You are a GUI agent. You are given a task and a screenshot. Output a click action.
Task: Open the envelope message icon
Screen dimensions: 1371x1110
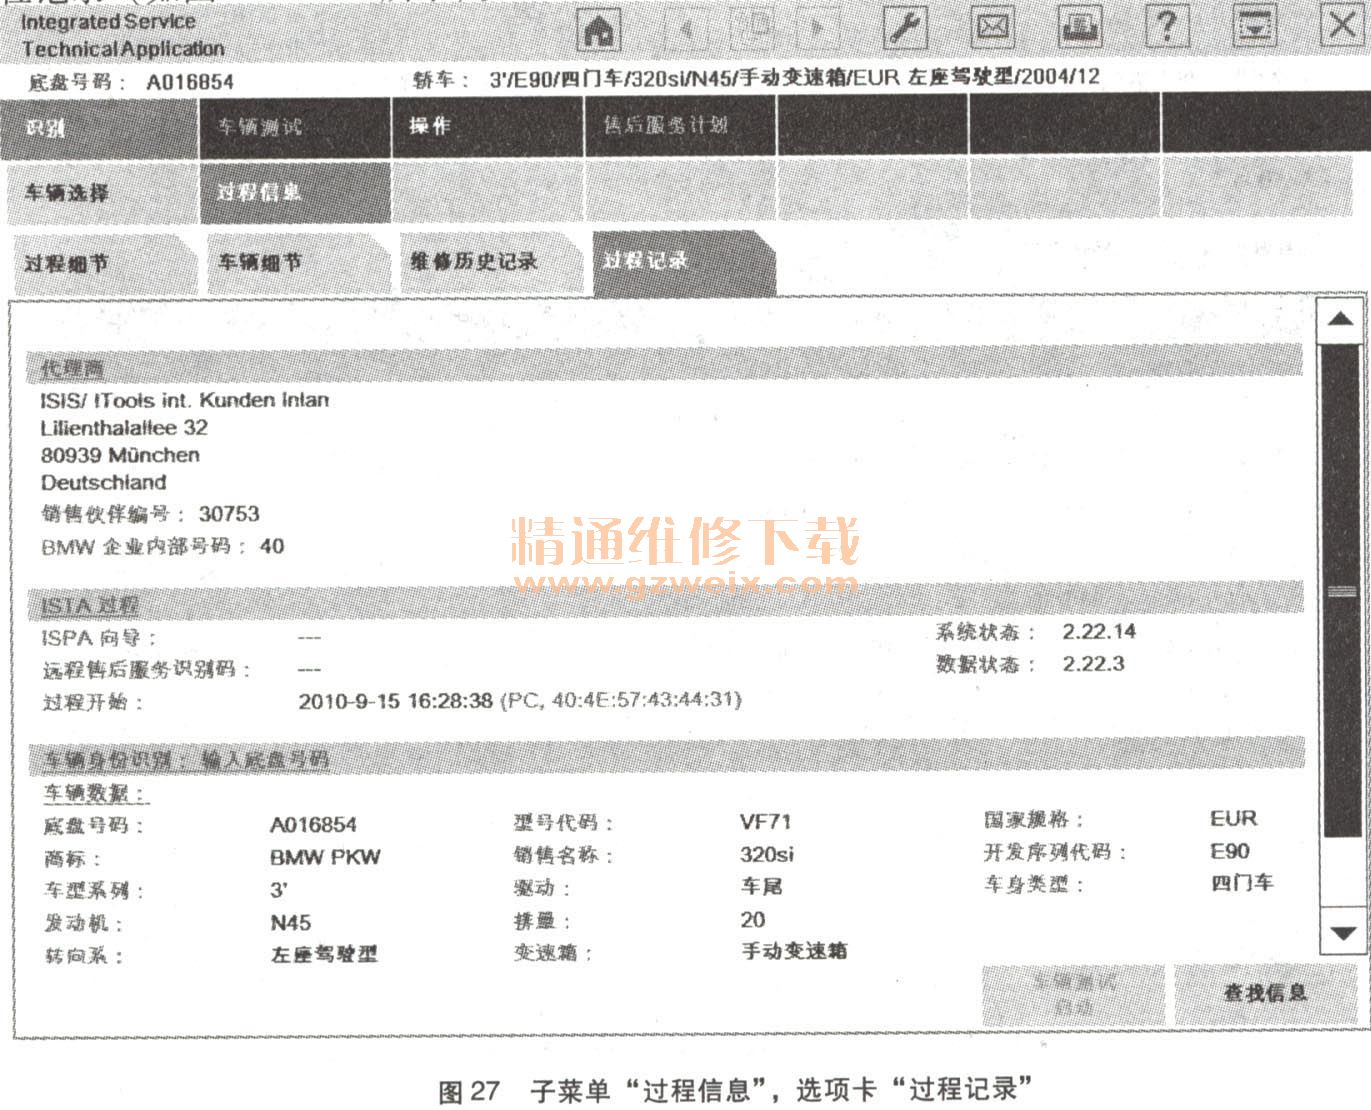pyautogui.click(x=992, y=27)
